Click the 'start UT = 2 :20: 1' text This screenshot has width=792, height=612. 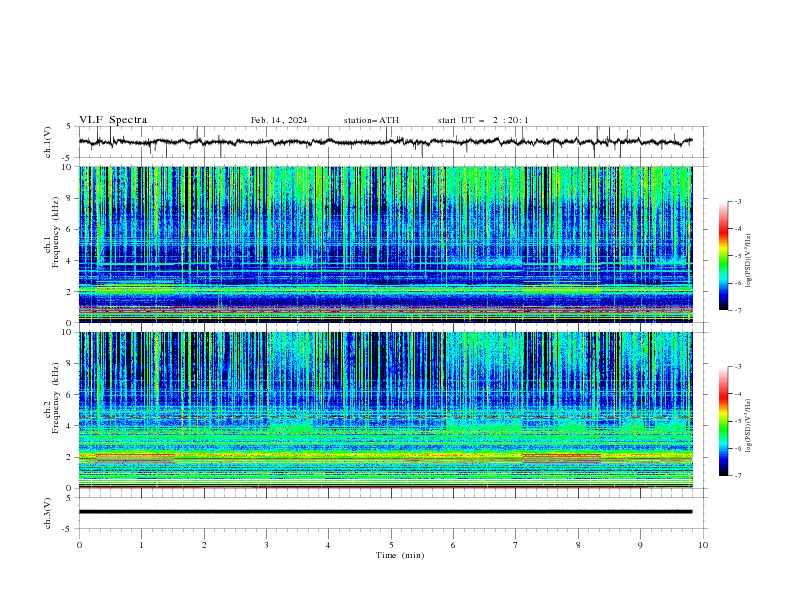(483, 120)
